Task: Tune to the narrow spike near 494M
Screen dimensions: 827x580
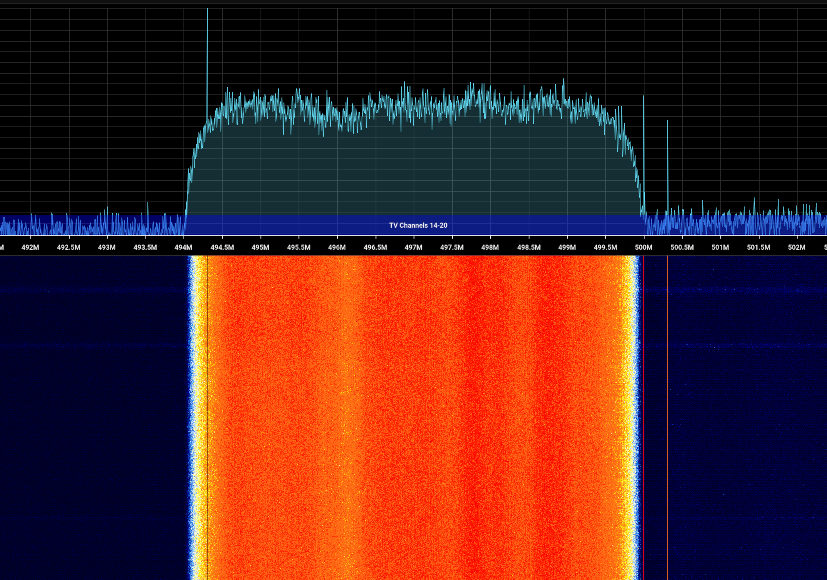Action: 207,60
